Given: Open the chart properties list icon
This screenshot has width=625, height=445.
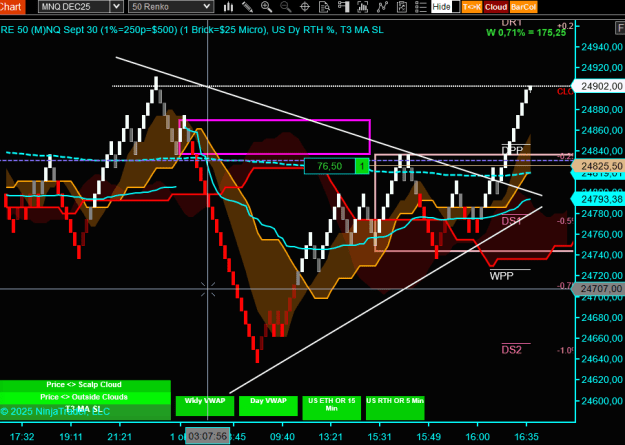Looking at the screenshot, I should pos(421,6).
